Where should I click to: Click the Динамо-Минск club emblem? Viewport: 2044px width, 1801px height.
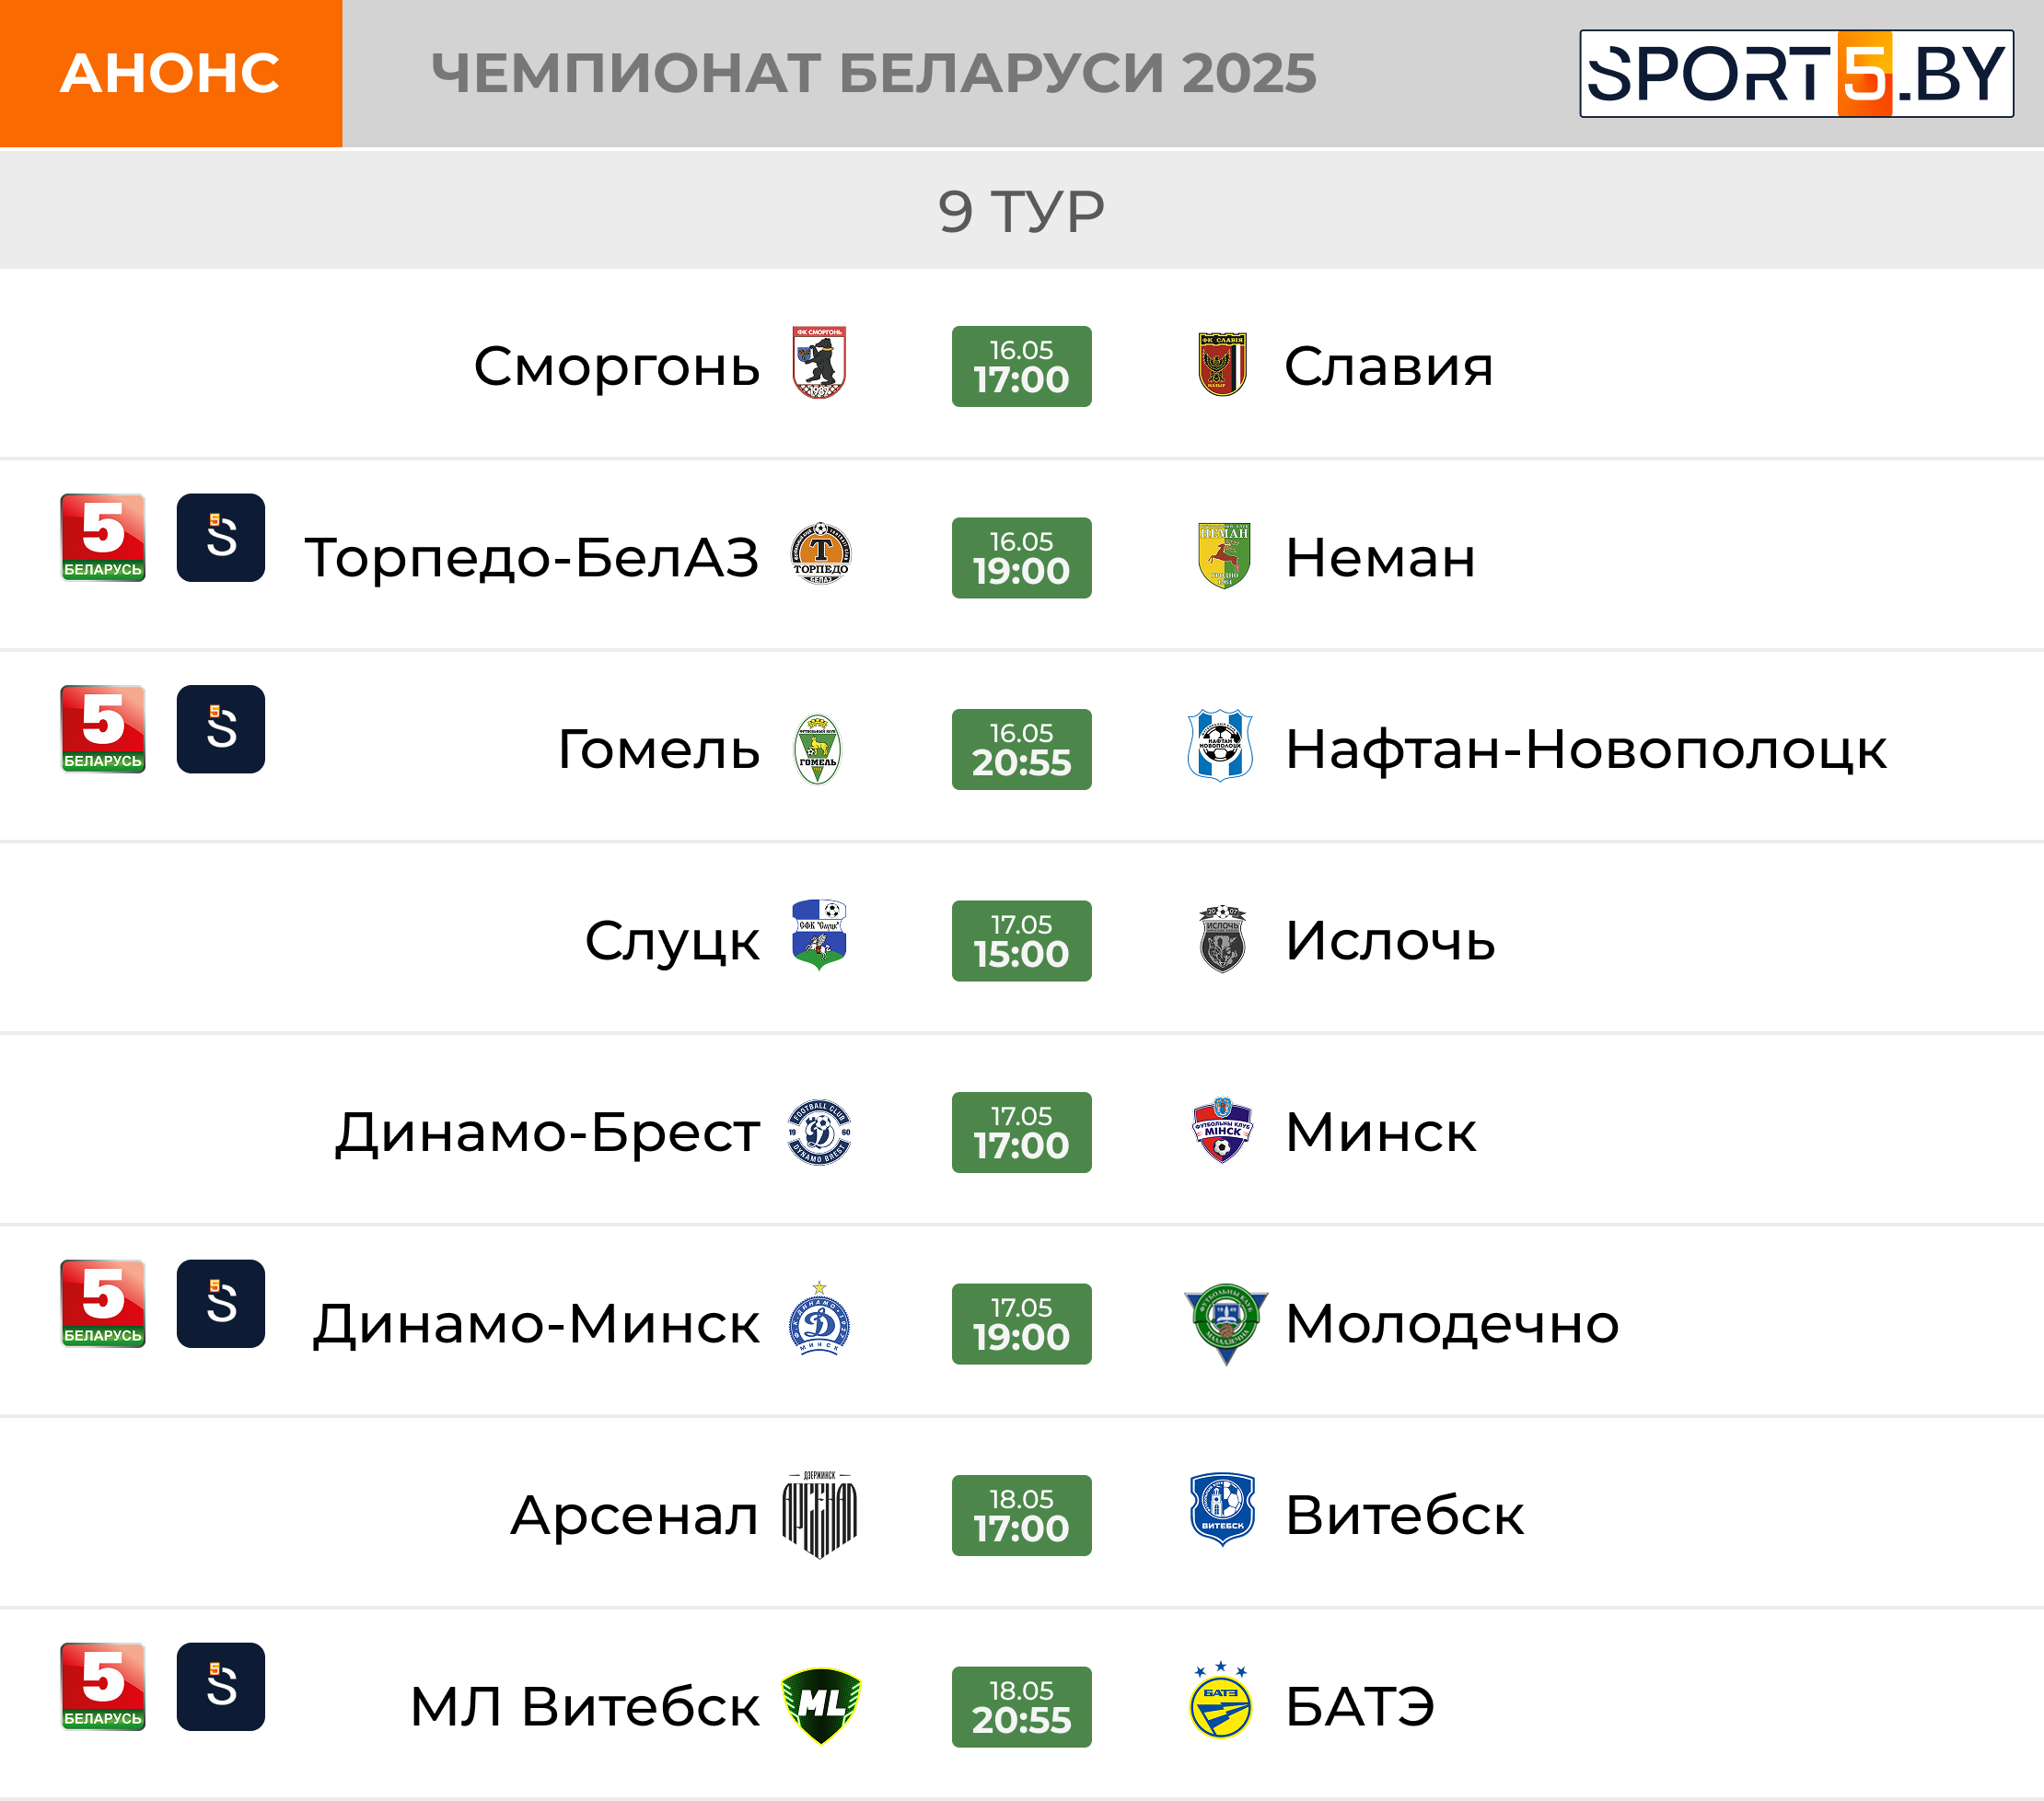pos(819,1319)
